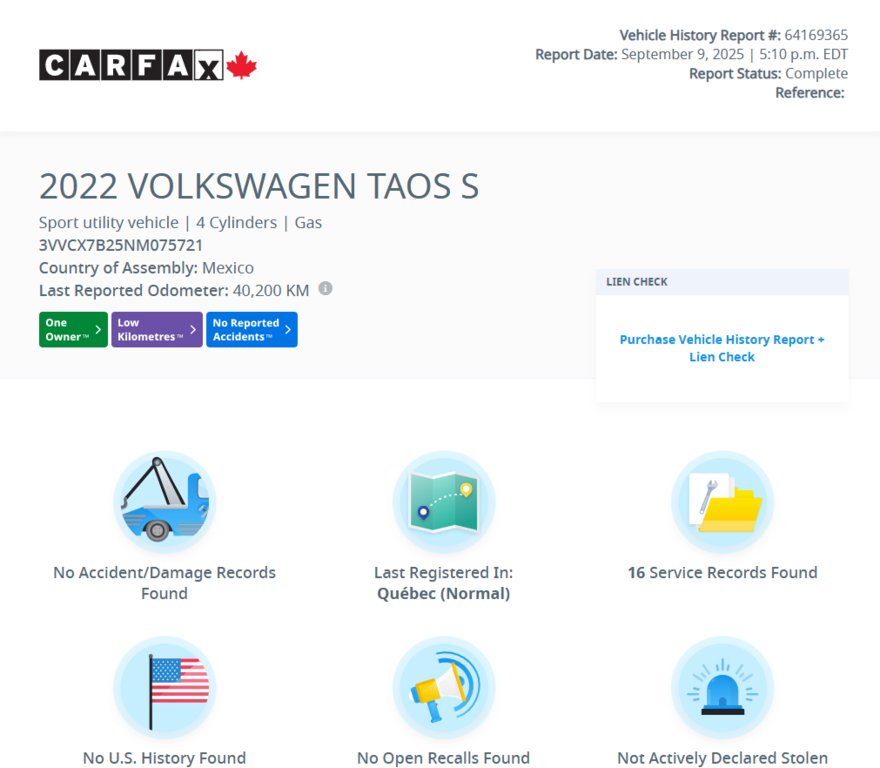Screen dimensions: 880x768
Task: Open Purchase Vehicle History Report + Lien Check
Action: 722,348
